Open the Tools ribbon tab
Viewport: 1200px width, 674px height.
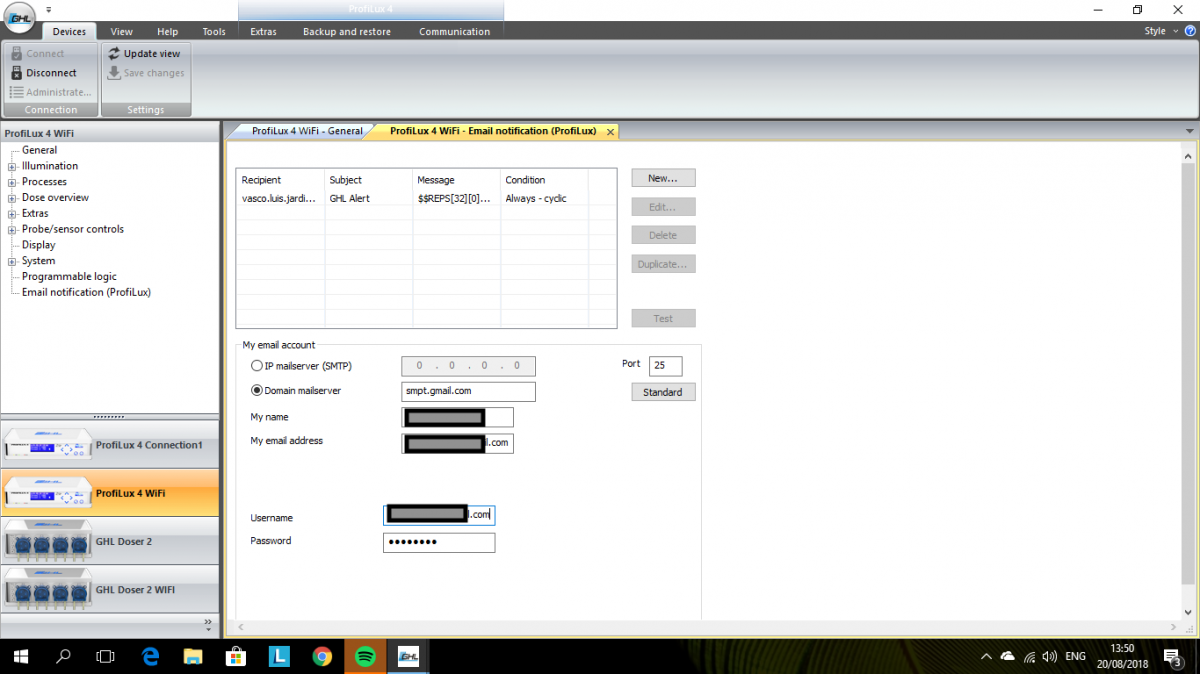(x=214, y=32)
